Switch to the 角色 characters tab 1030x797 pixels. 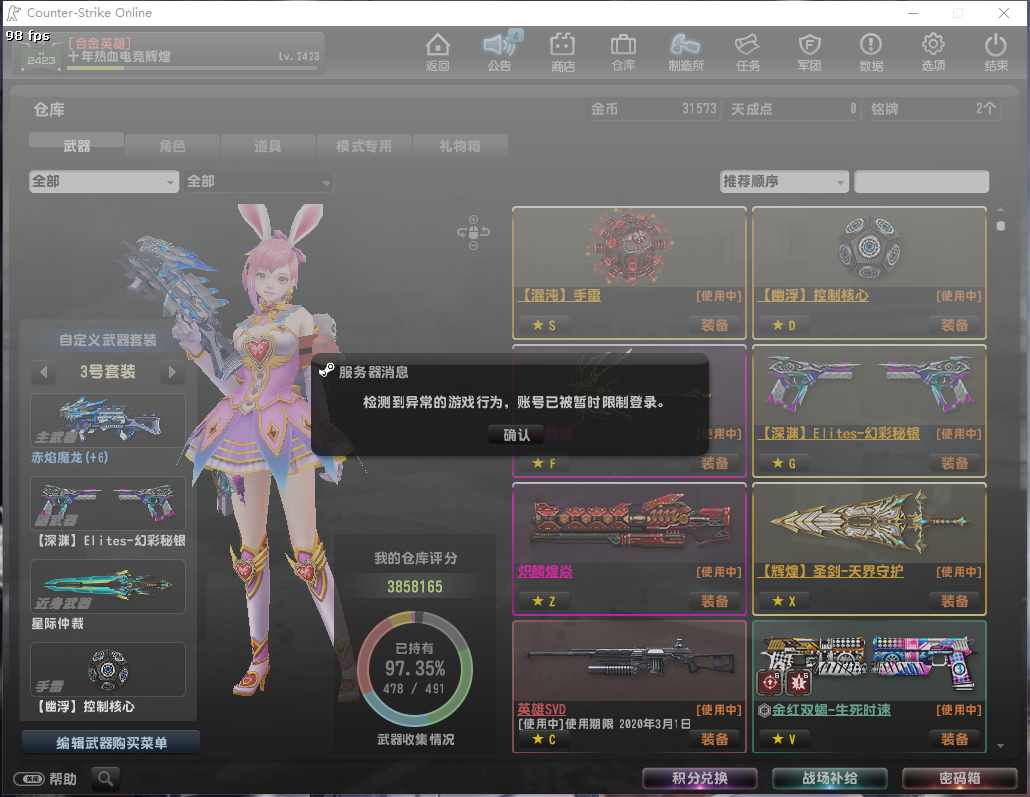coord(172,146)
